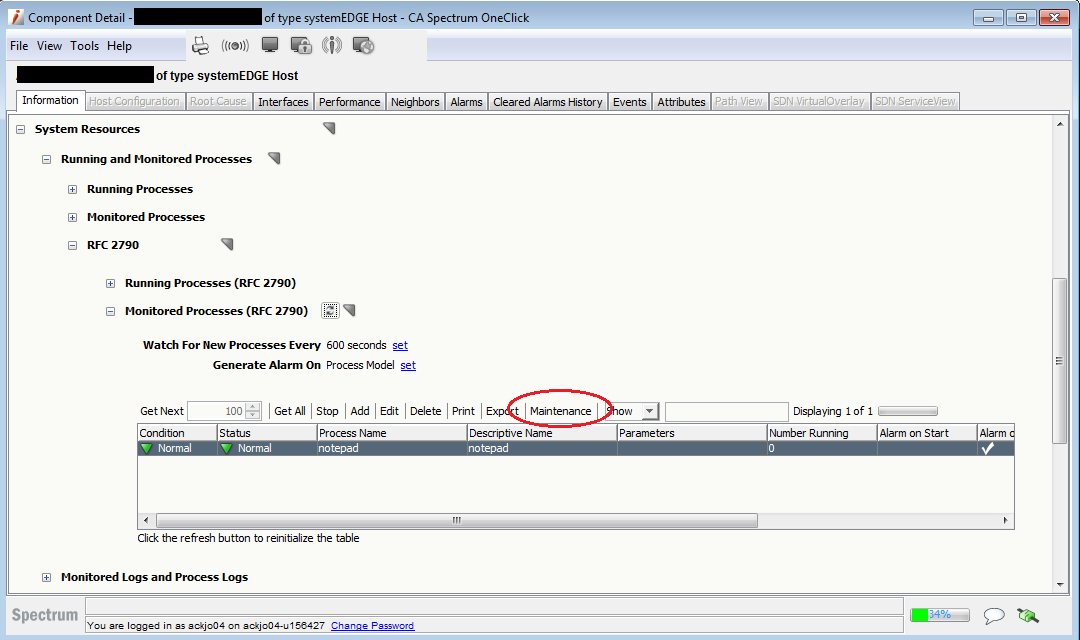Click the Change Password link

tap(373, 626)
